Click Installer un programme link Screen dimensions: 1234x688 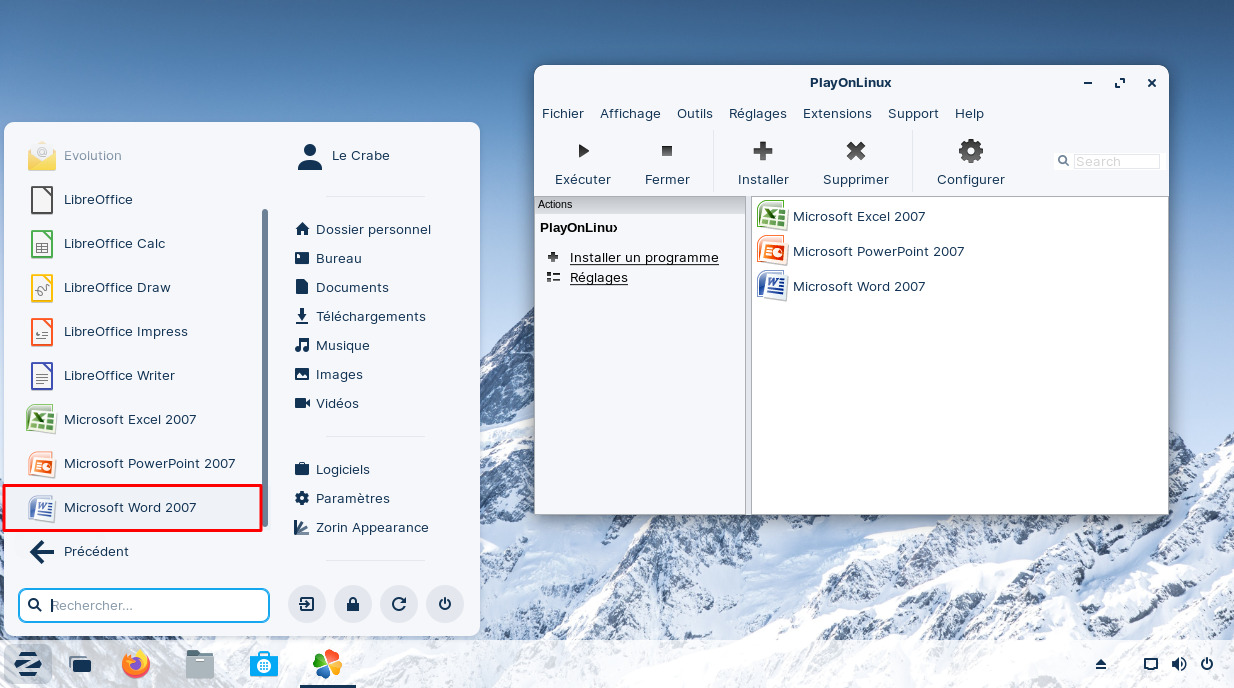644,257
